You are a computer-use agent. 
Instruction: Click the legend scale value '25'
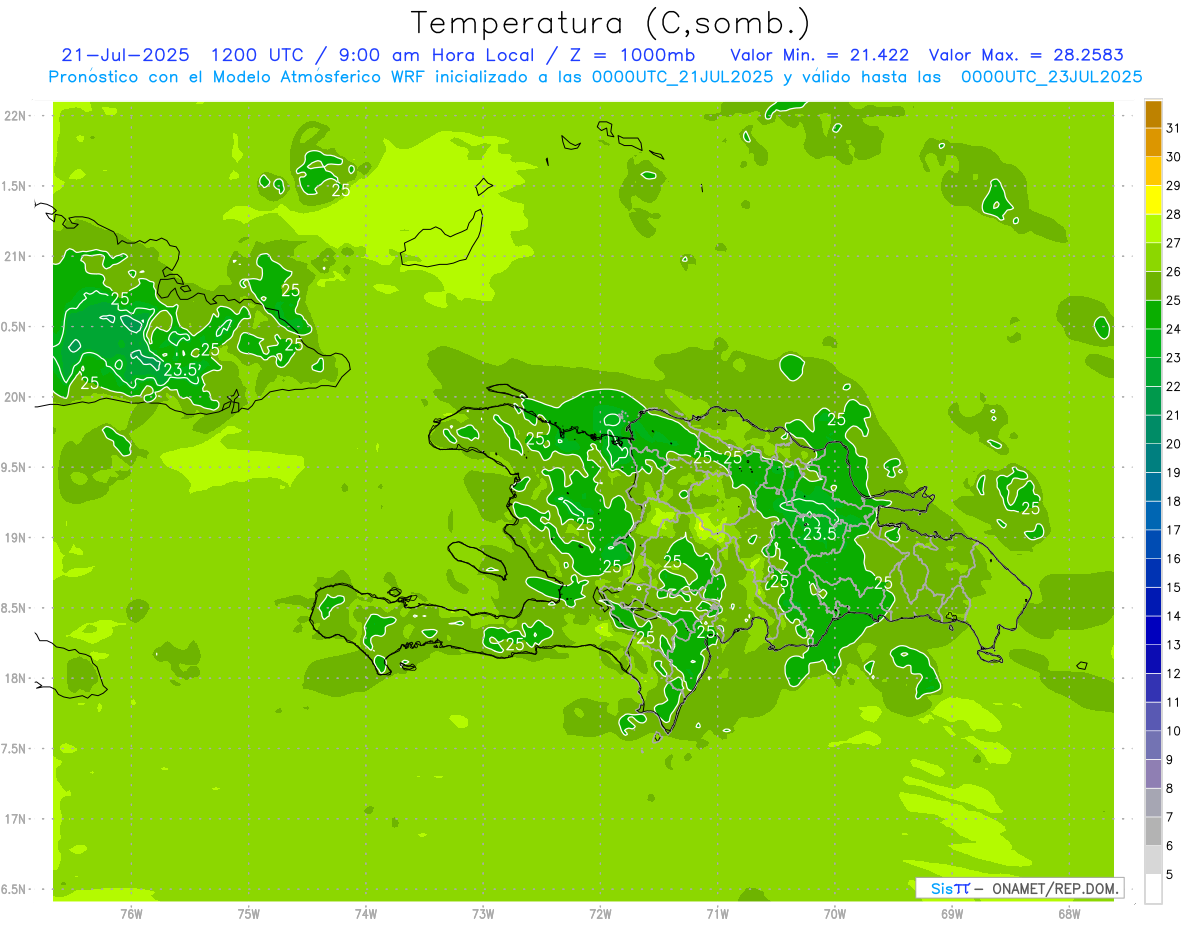click(x=1174, y=300)
